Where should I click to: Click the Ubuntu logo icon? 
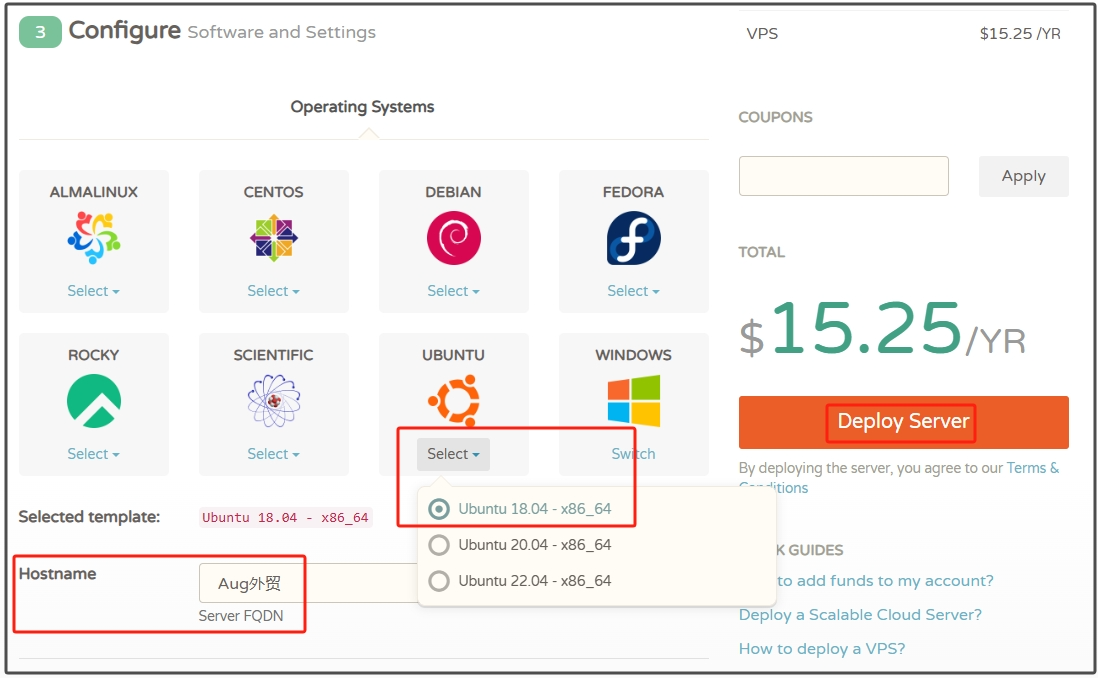(x=454, y=401)
